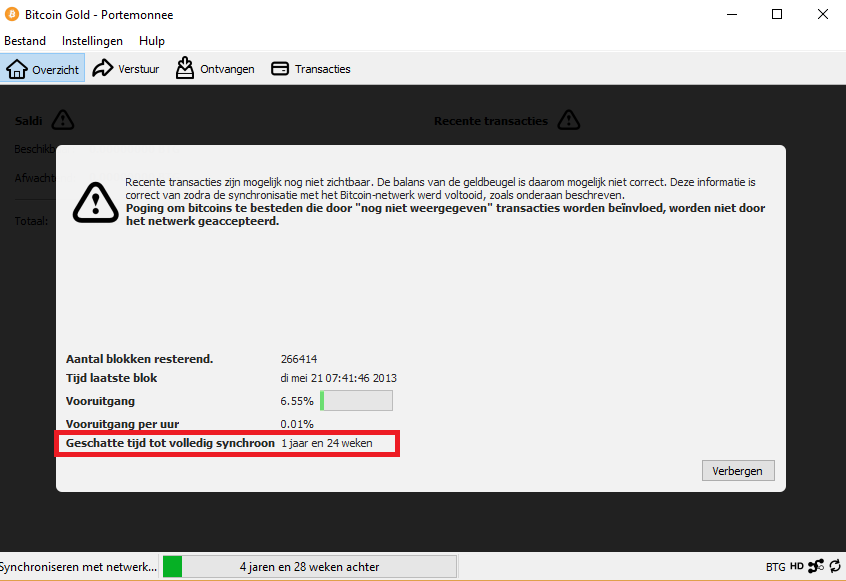The width and height of the screenshot is (846, 581).
Task: Close the Bitcoin Gold window
Action: (x=823, y=14)
